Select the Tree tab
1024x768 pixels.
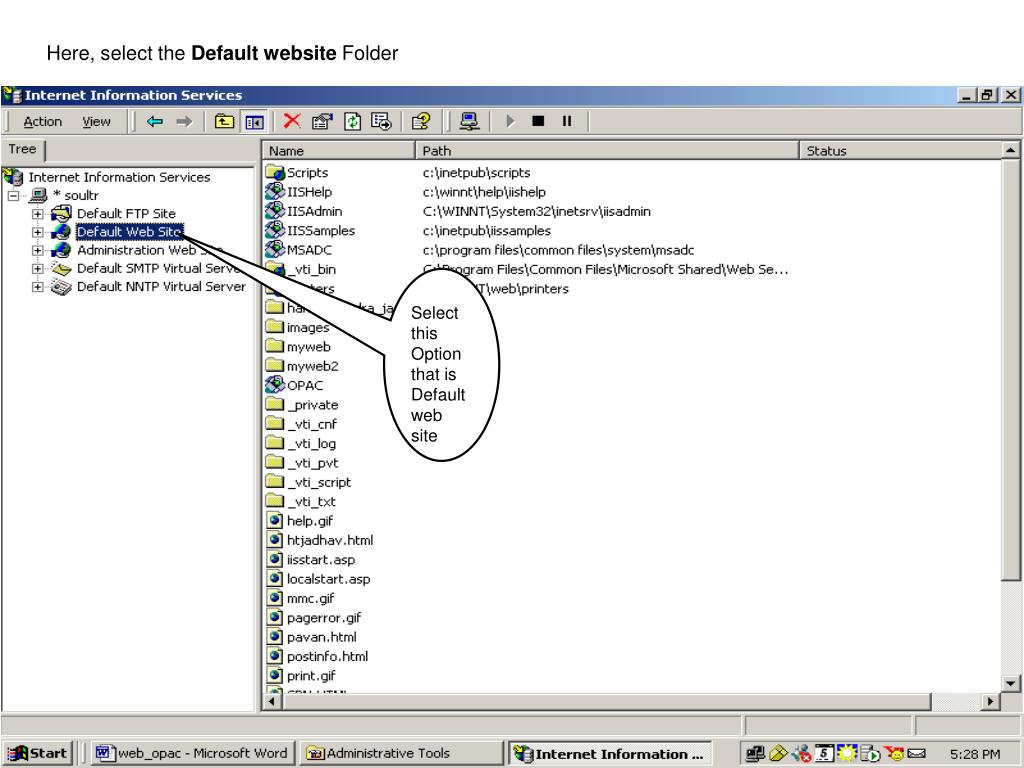22,149
